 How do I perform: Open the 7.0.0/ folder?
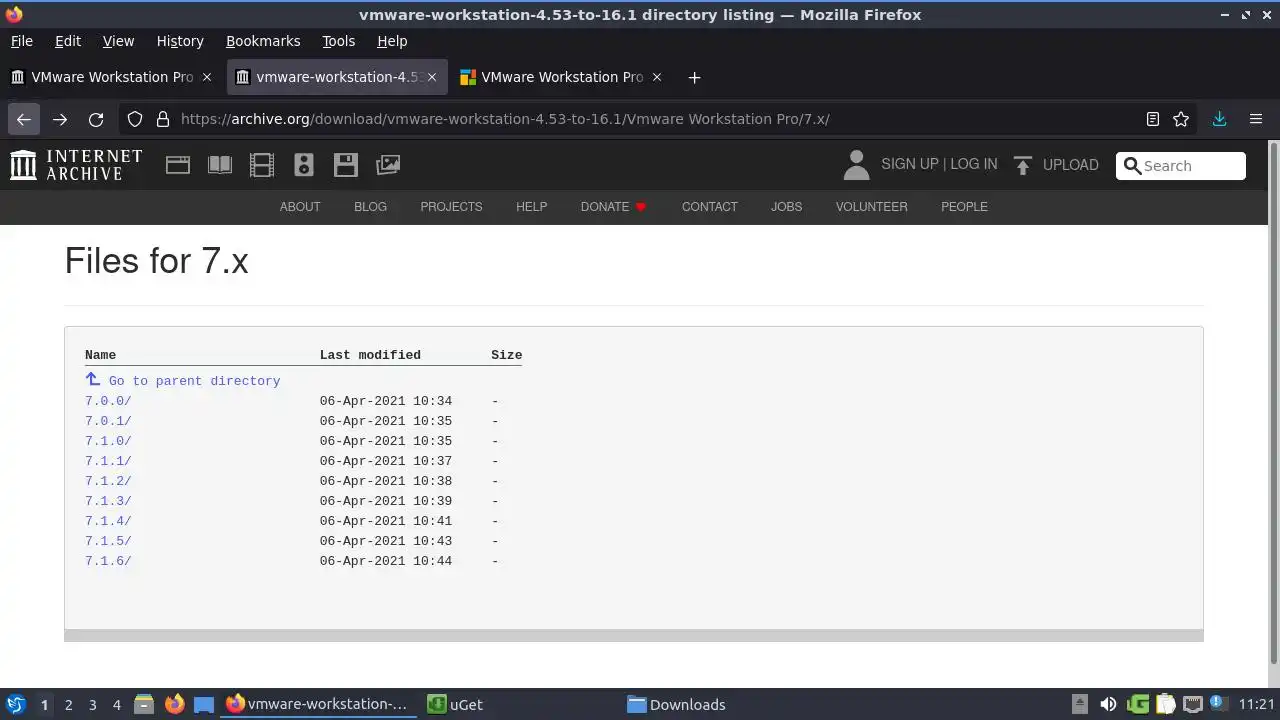tap(108, 401)
